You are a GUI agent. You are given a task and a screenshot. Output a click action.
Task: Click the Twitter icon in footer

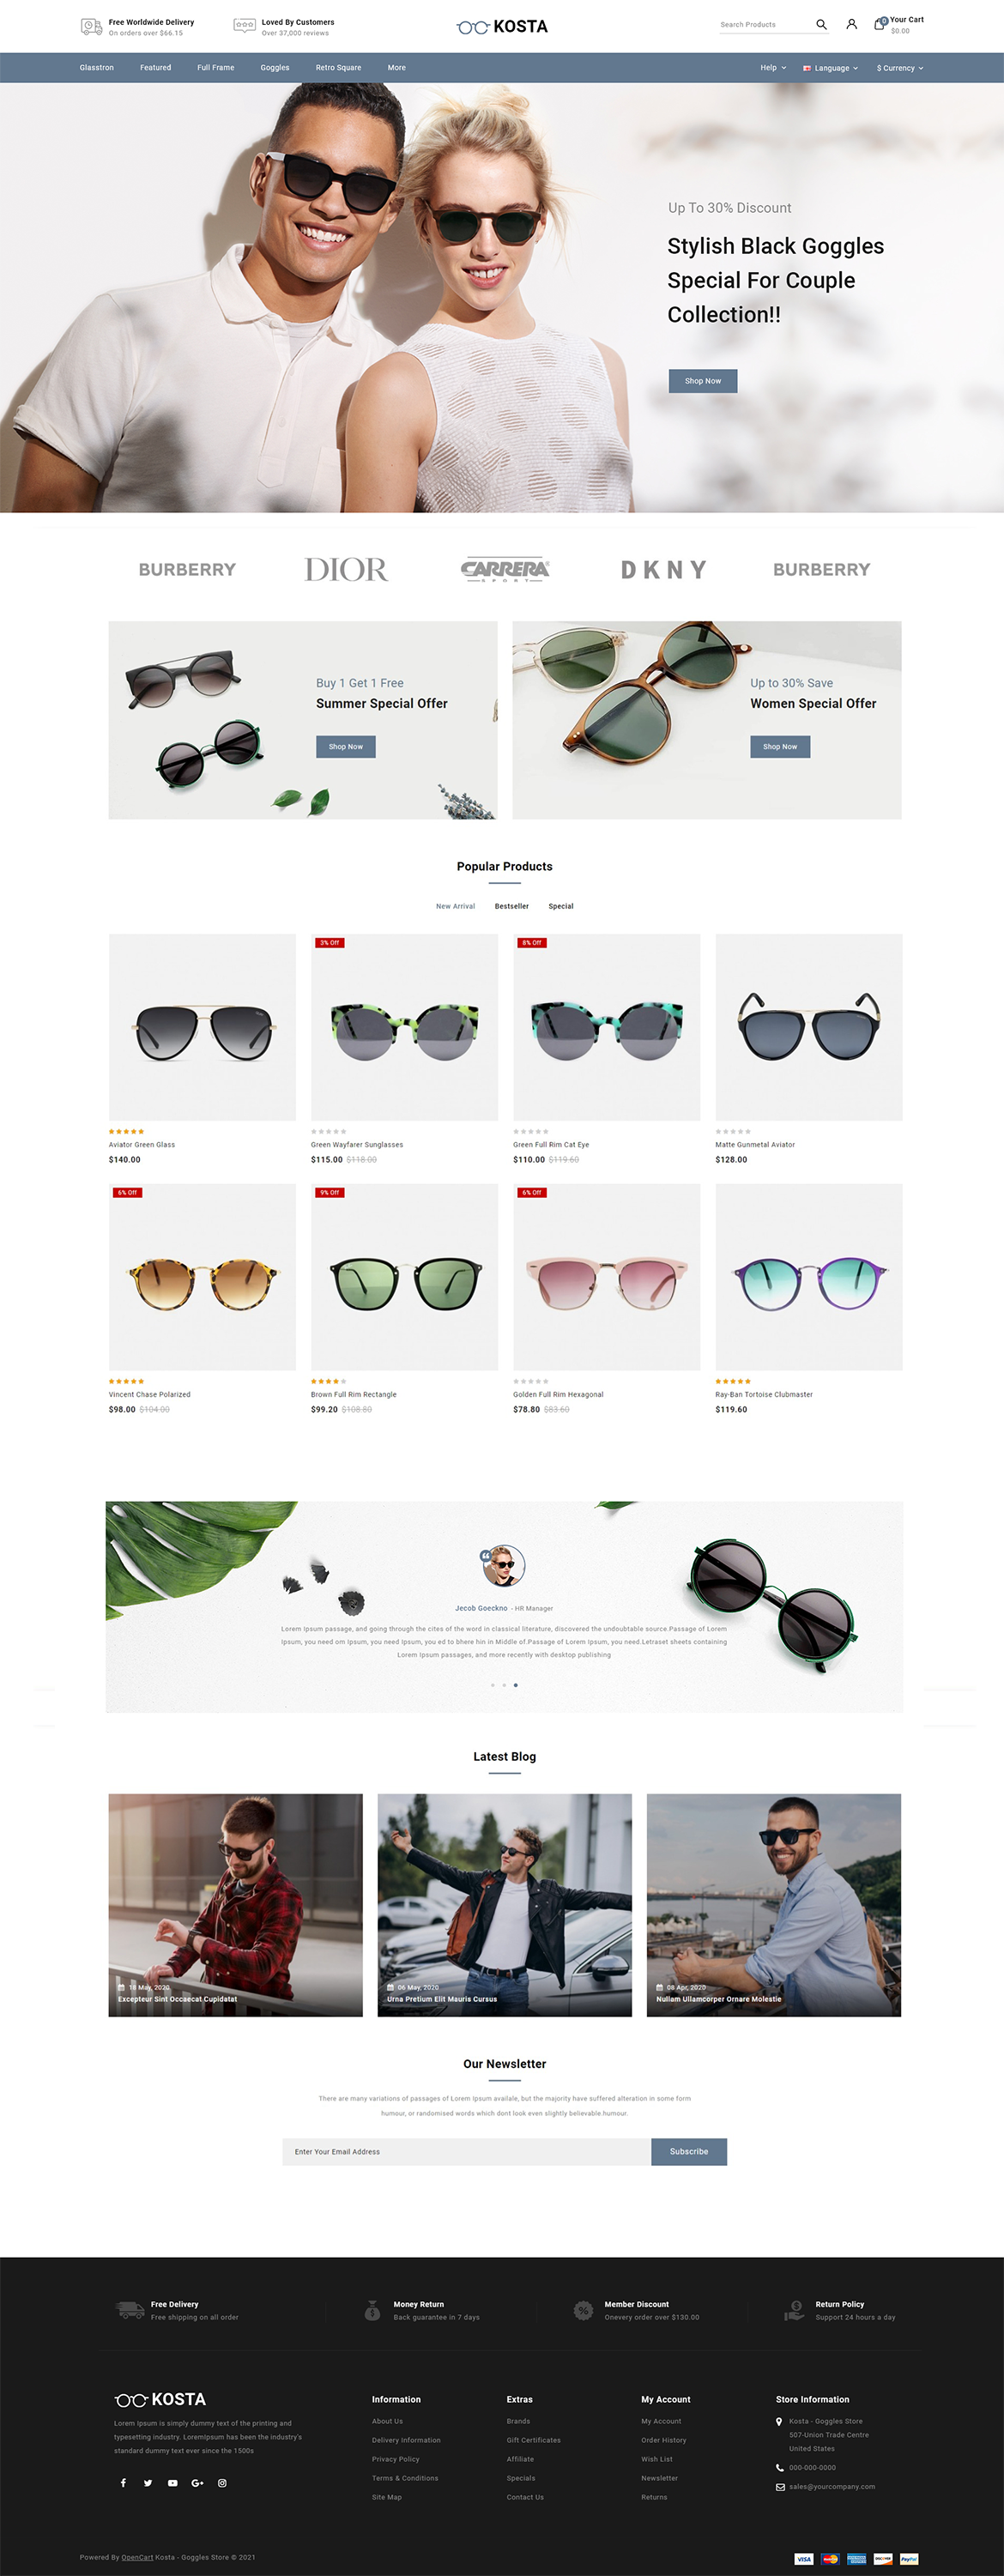point(148,2483)
